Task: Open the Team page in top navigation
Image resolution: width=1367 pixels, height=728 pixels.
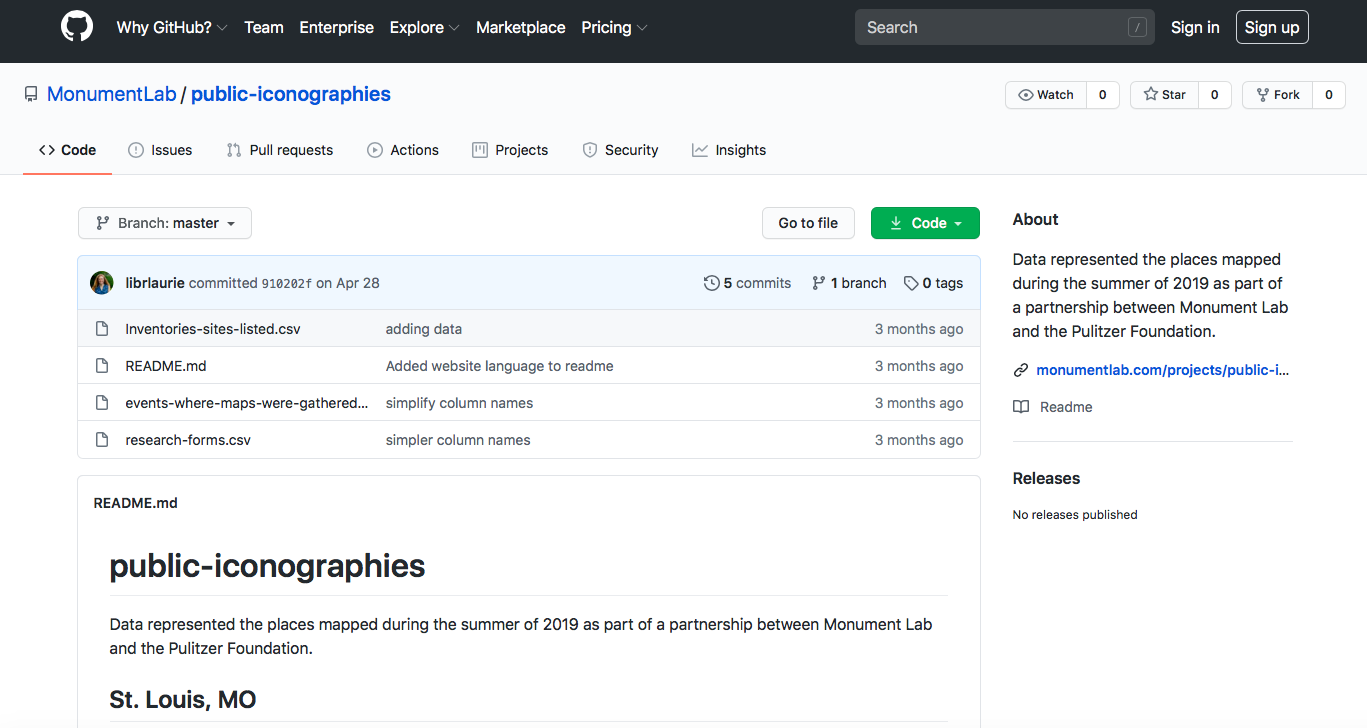Action: [x=264, y=27]
